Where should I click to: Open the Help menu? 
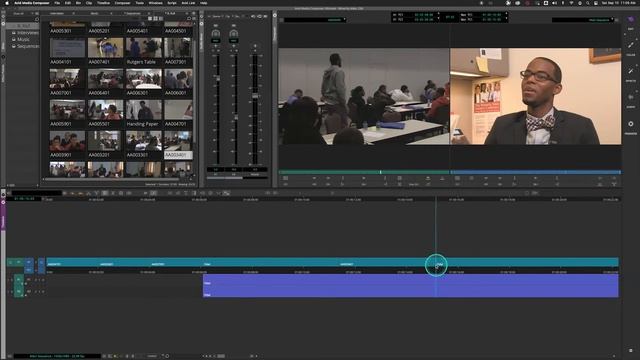point(203,3)
